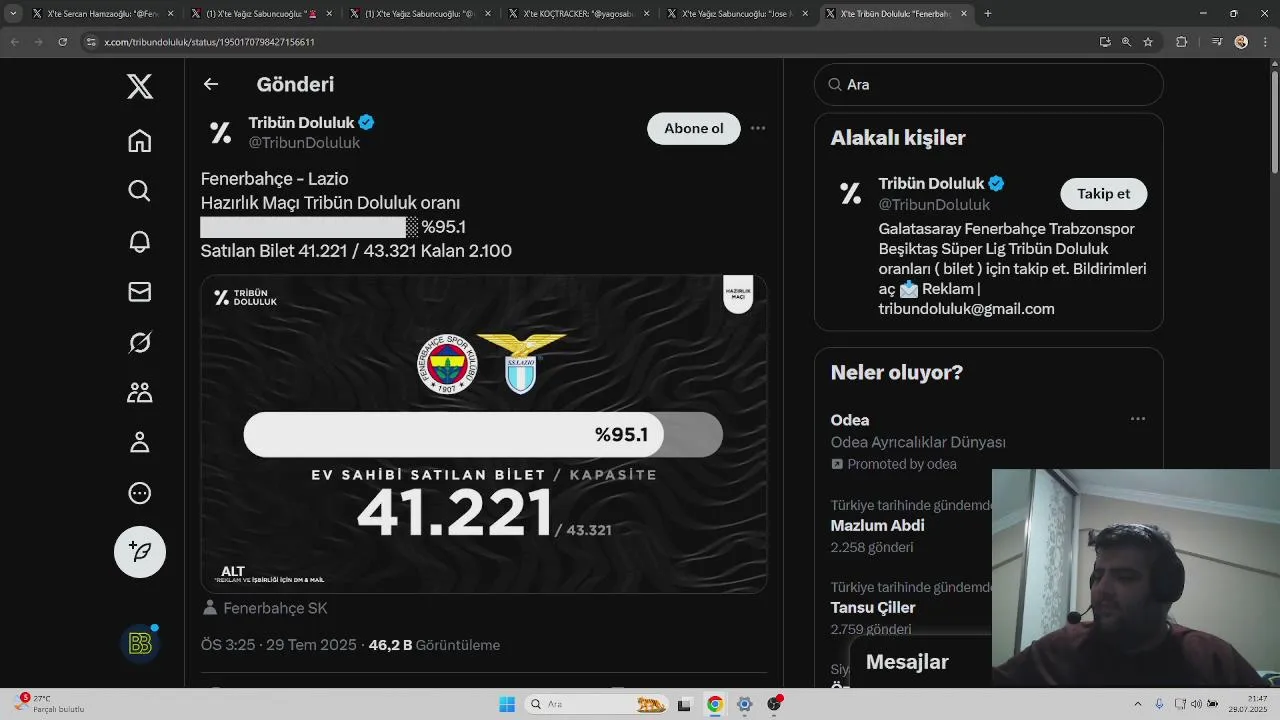Click the ALT badge on image
1280x720 pixels.
[232, 572]
